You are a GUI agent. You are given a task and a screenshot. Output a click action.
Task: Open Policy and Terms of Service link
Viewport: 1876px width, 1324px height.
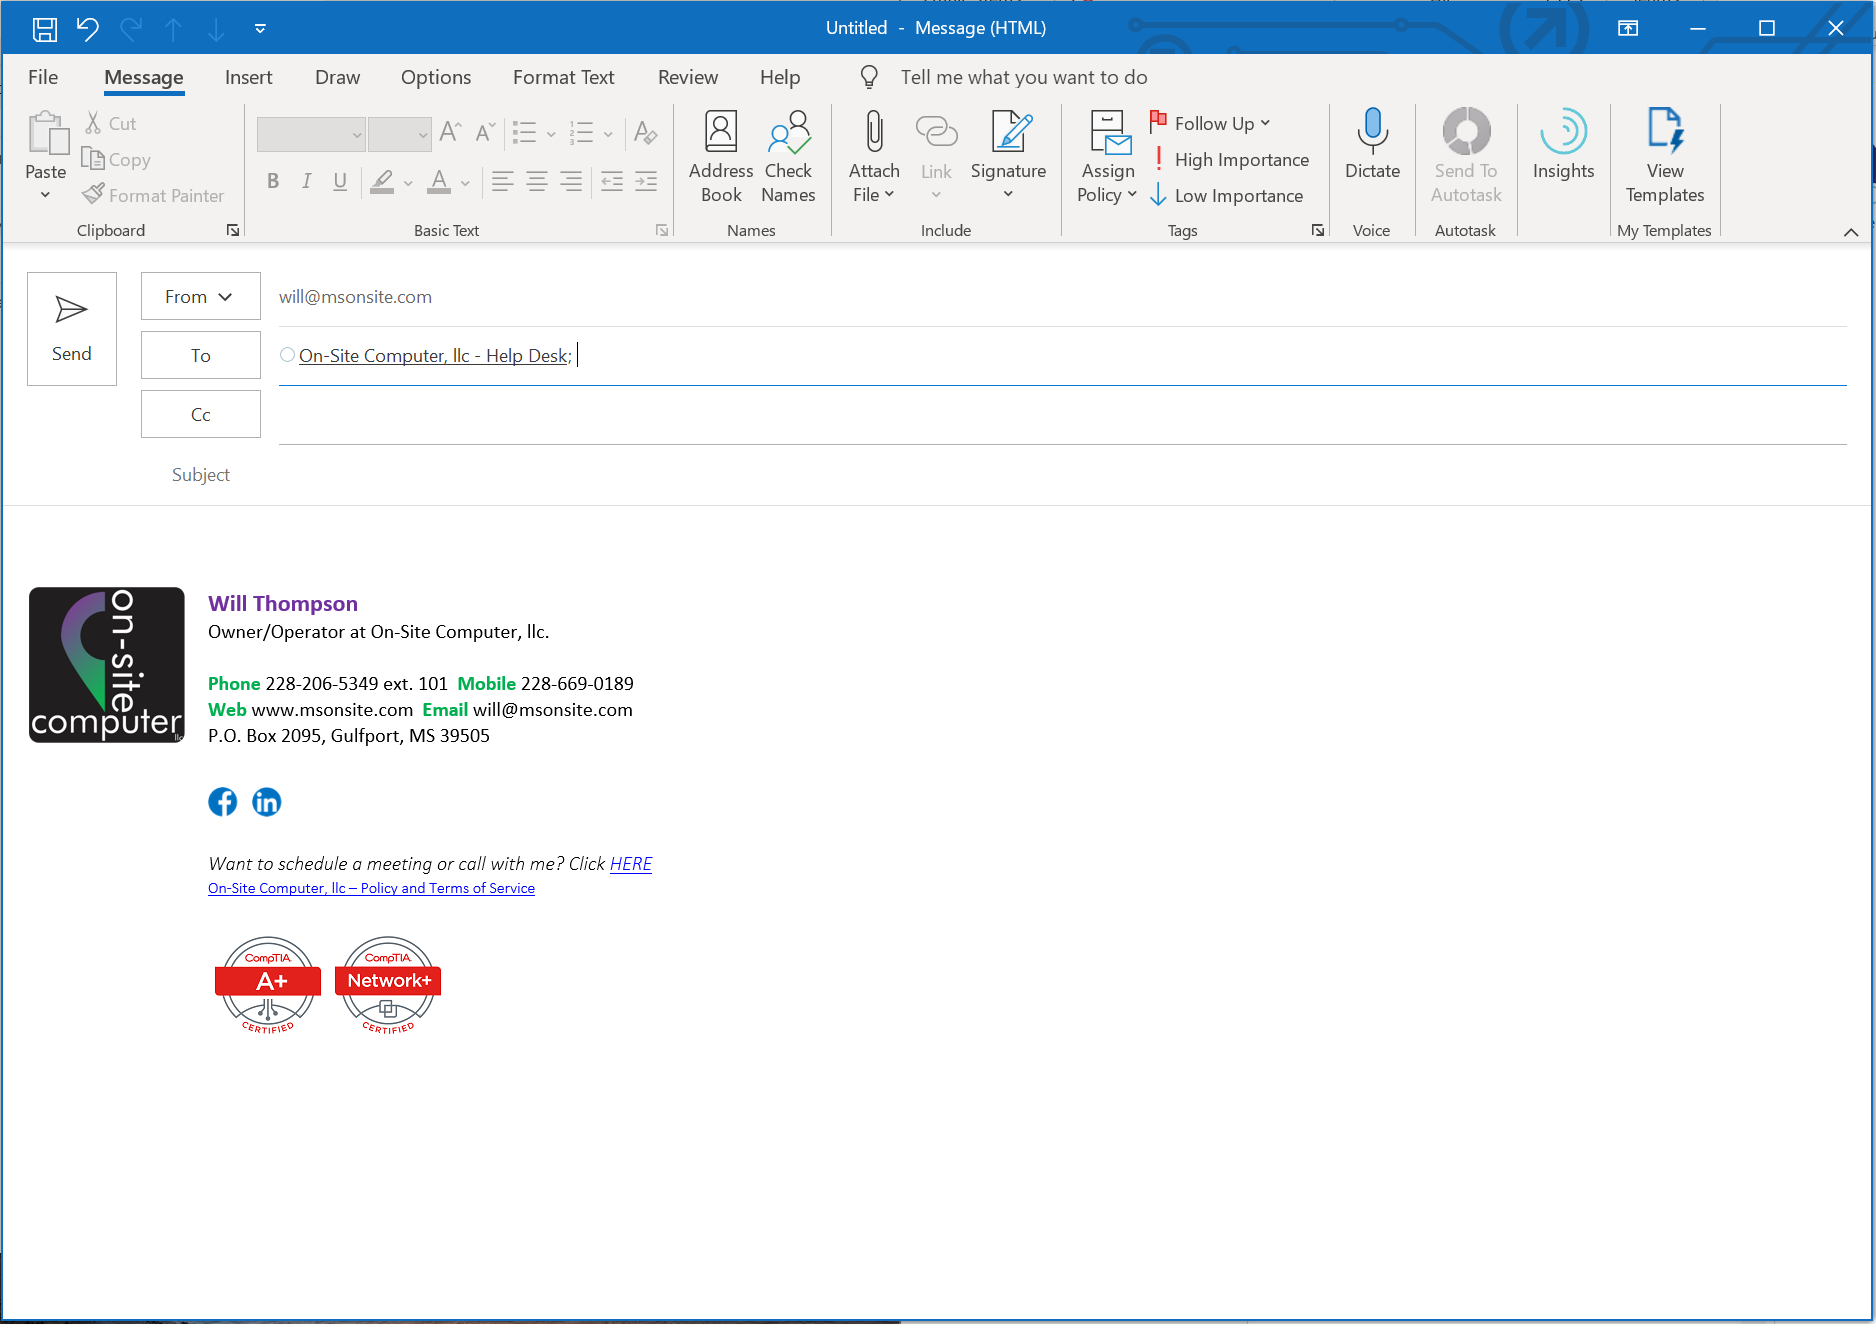[371, 888]
